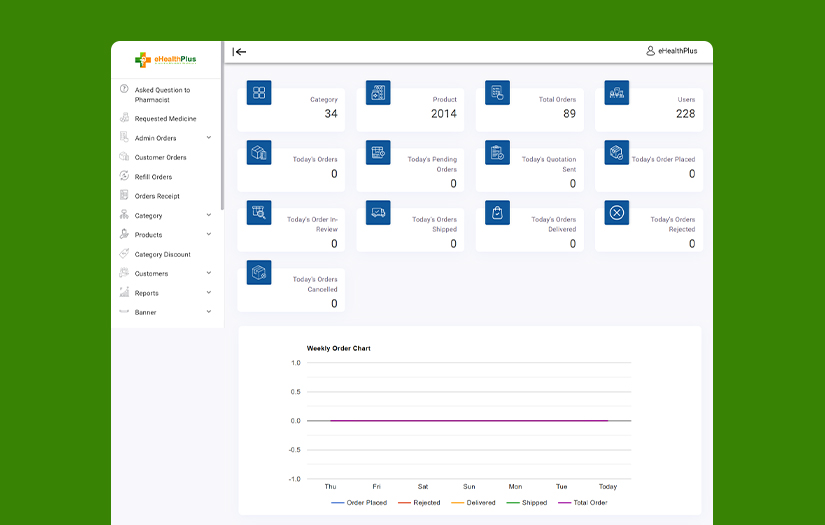Screen dimensions: 825x525
Task: Open eHealthPlus user profile icon
Action: [650, 51]
